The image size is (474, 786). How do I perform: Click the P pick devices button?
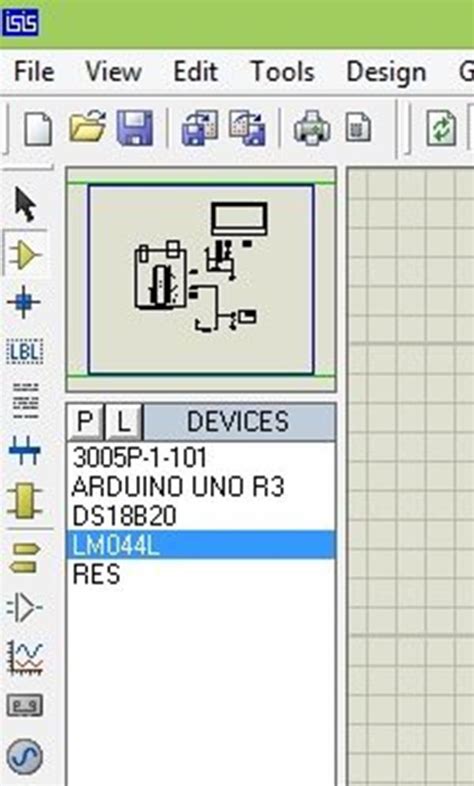86,422
